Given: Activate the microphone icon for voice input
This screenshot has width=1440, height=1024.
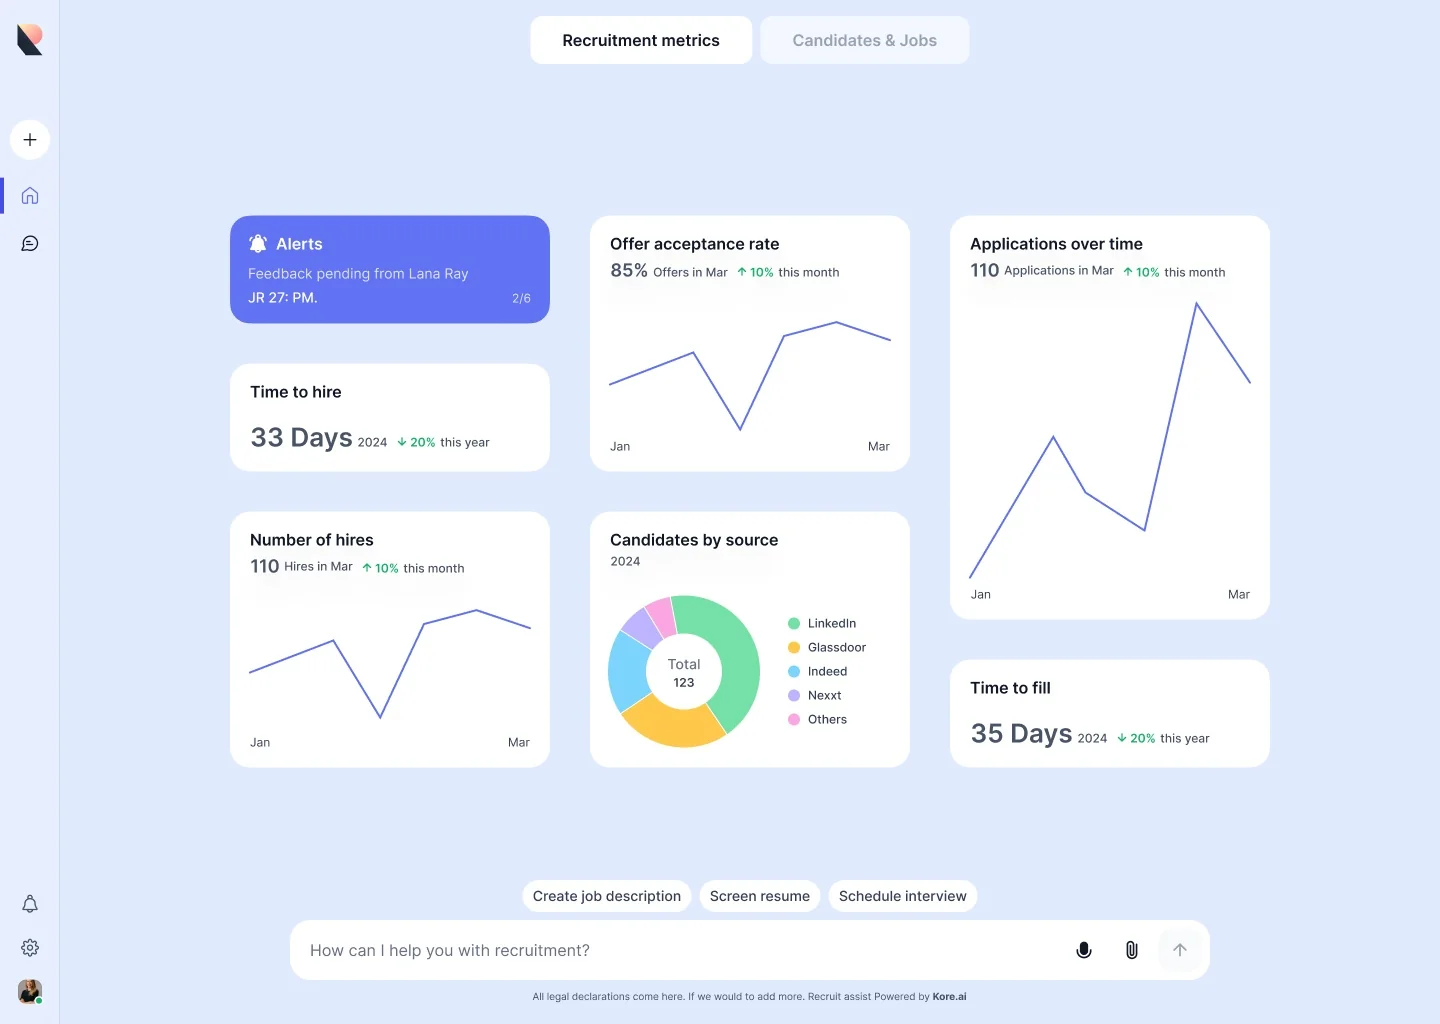Looking at the screenshot, I should tap(1083, 949).
